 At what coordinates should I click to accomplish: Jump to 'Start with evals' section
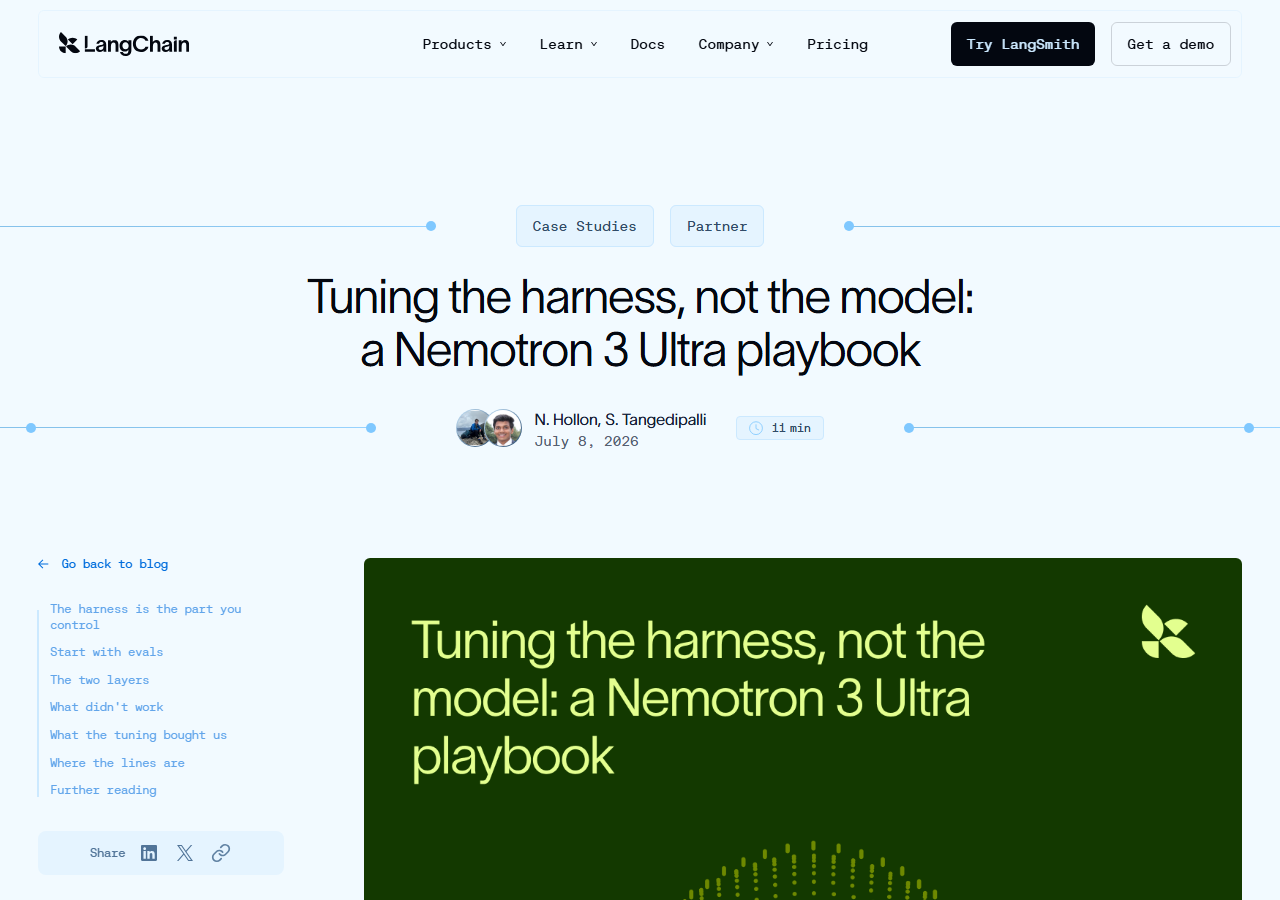point(107,652)
